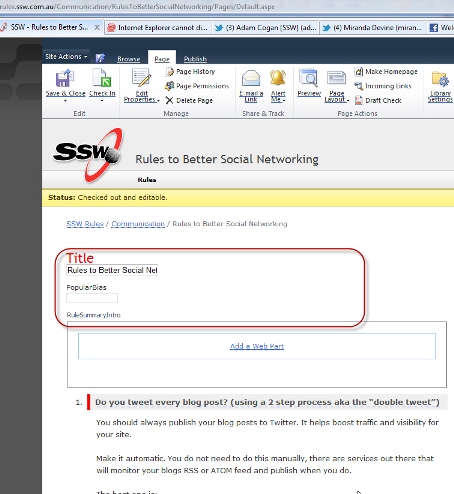Click the Page Layout icon
454x494 pixels.
point(336,79)
